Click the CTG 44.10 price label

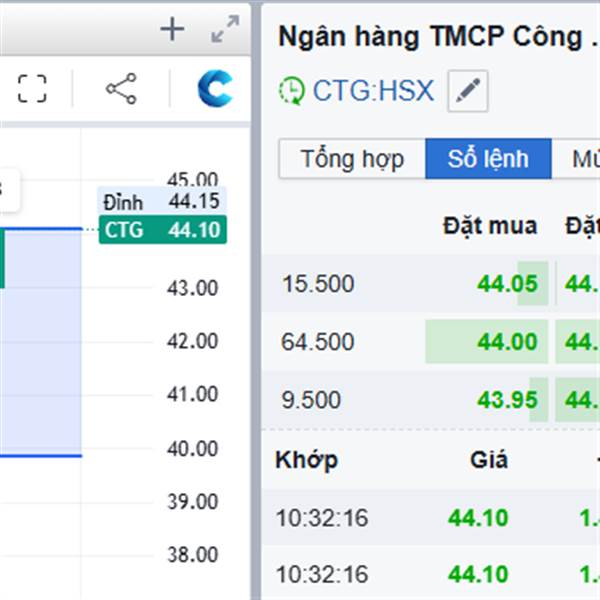[x=163, y=230]
